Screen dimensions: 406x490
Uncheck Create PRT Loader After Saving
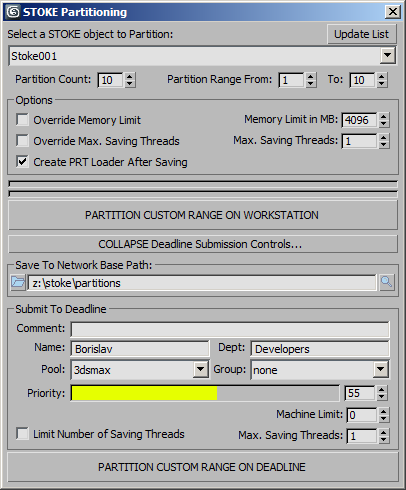(22, 162)
